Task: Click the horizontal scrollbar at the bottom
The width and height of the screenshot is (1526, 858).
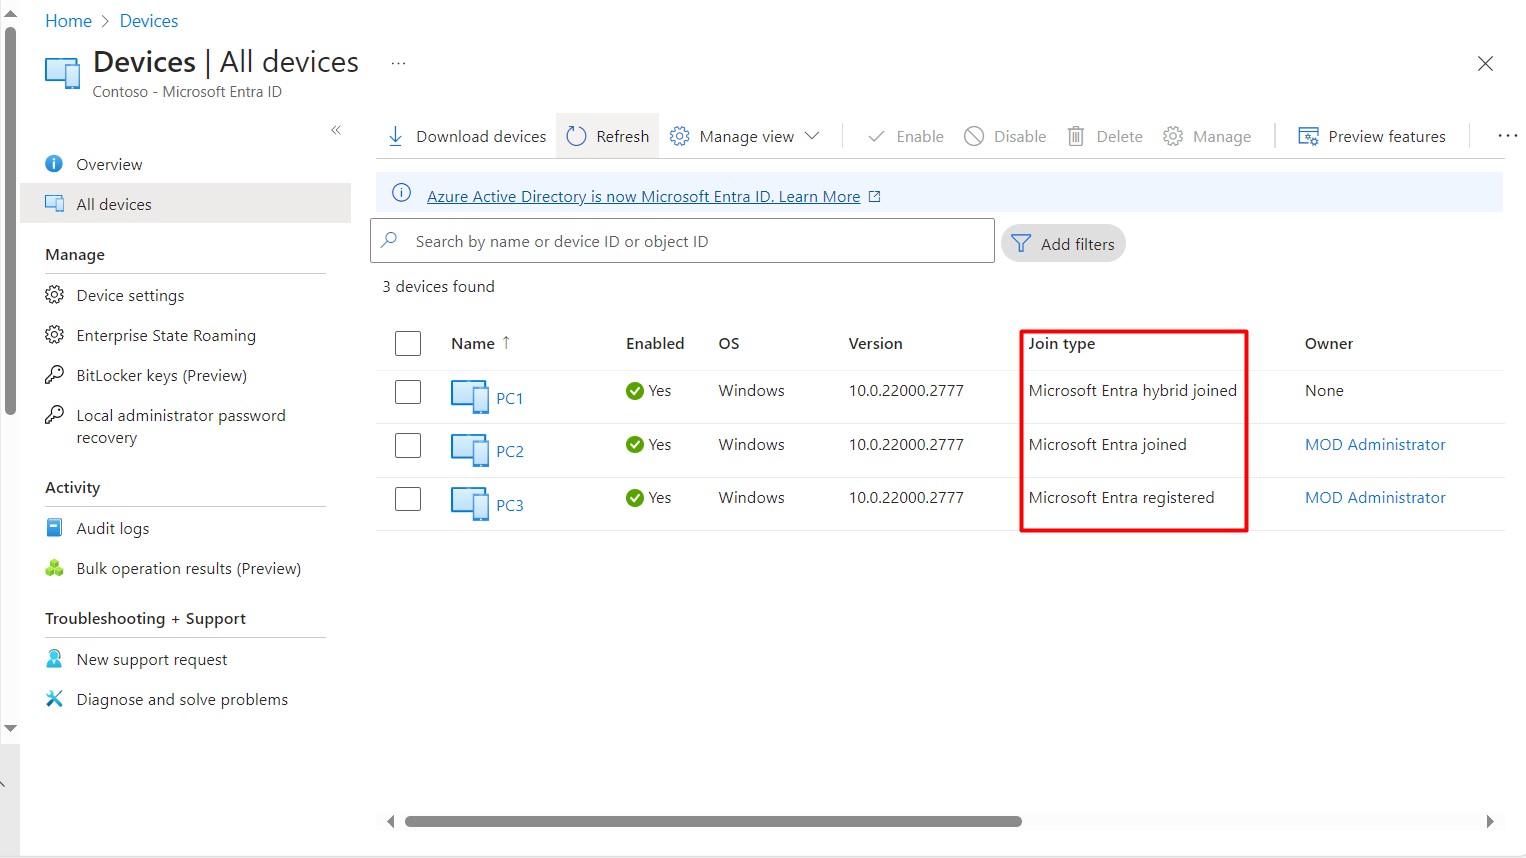Action: coord(713,822)
